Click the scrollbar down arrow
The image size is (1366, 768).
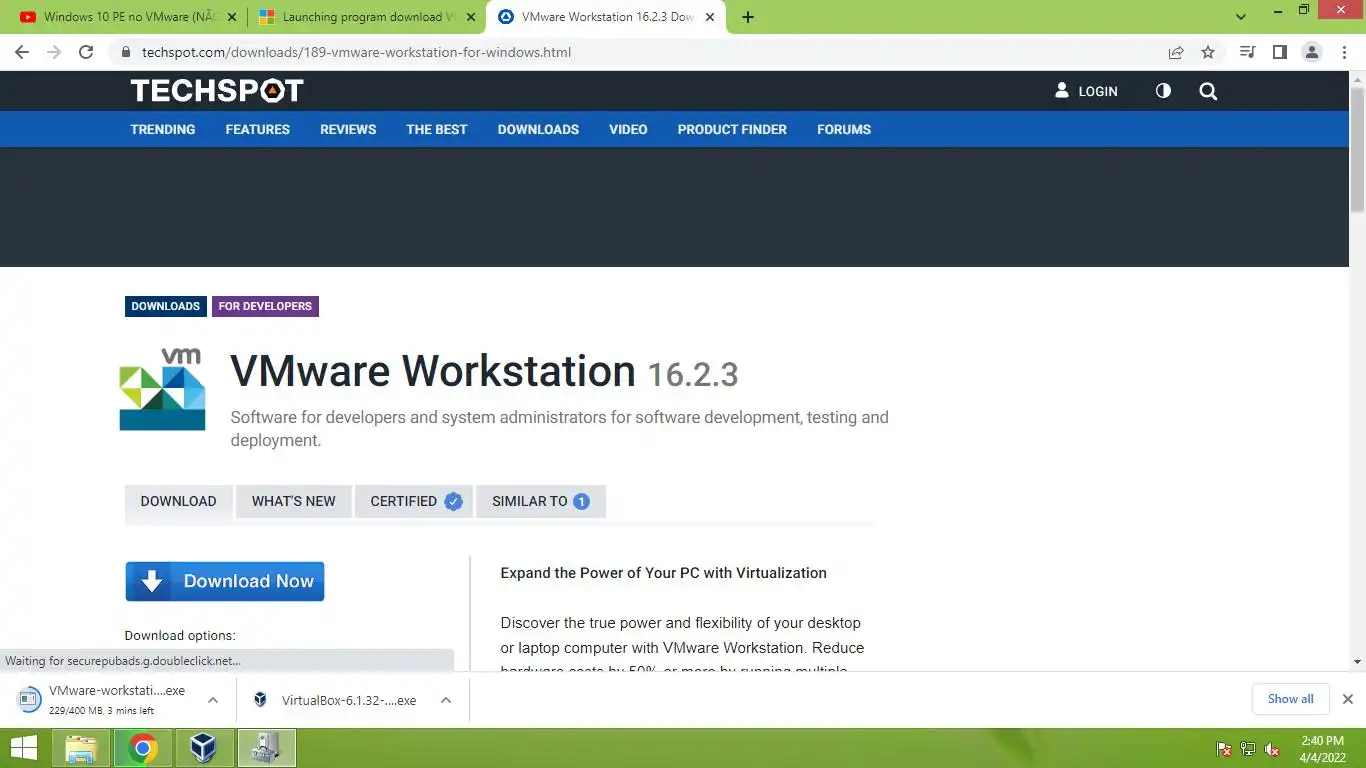pos(1357,662)
